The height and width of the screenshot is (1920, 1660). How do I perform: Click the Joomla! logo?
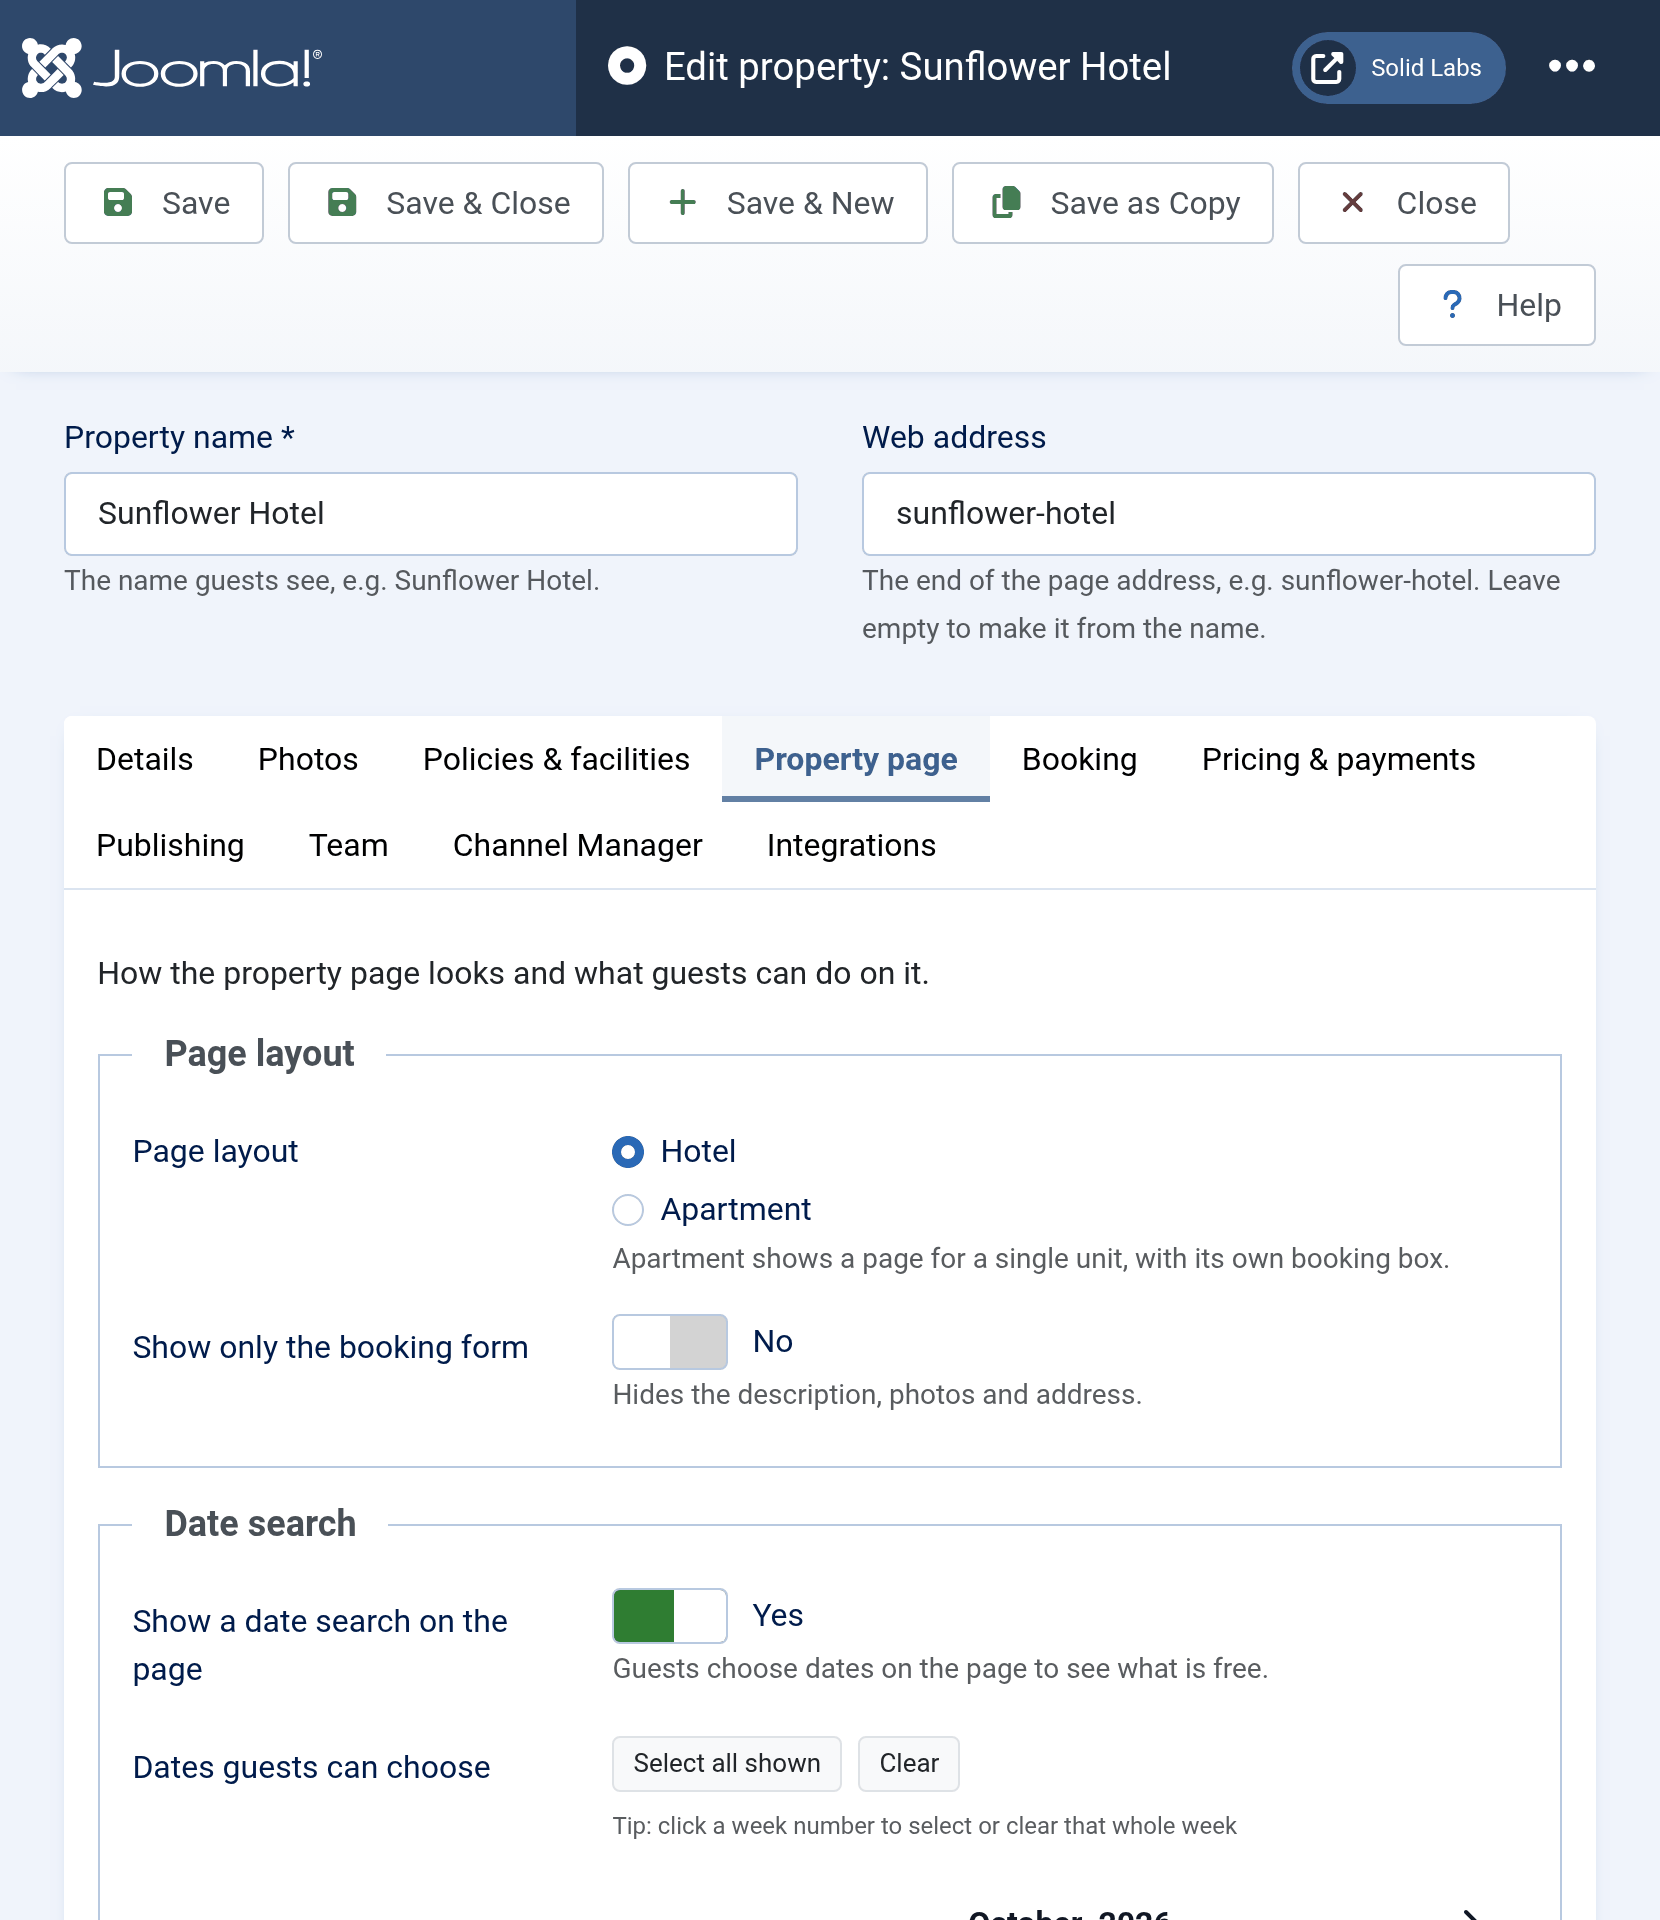172,68
